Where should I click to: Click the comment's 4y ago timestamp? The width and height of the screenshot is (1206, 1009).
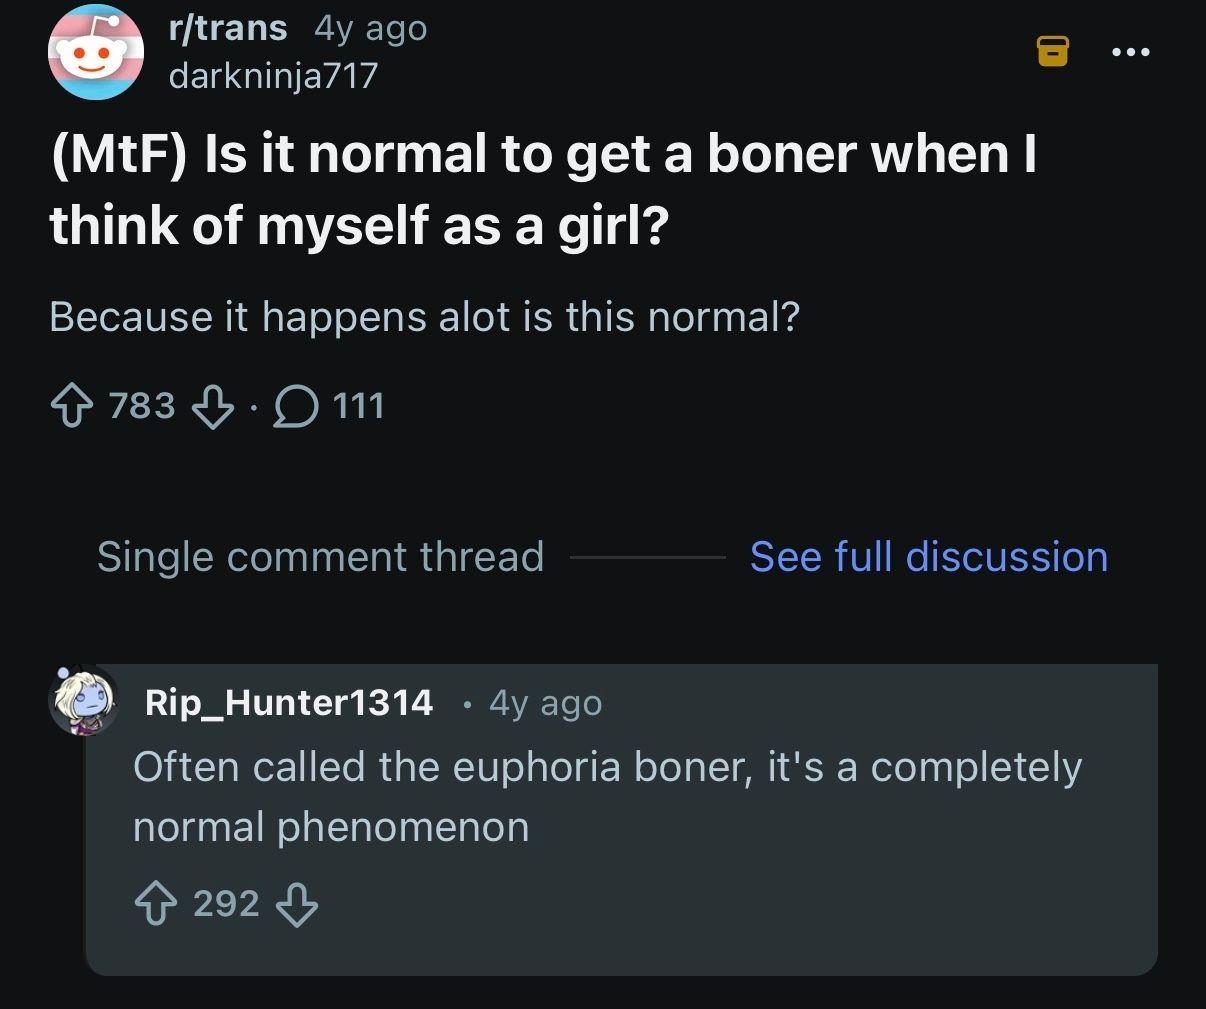pos(545,703)
